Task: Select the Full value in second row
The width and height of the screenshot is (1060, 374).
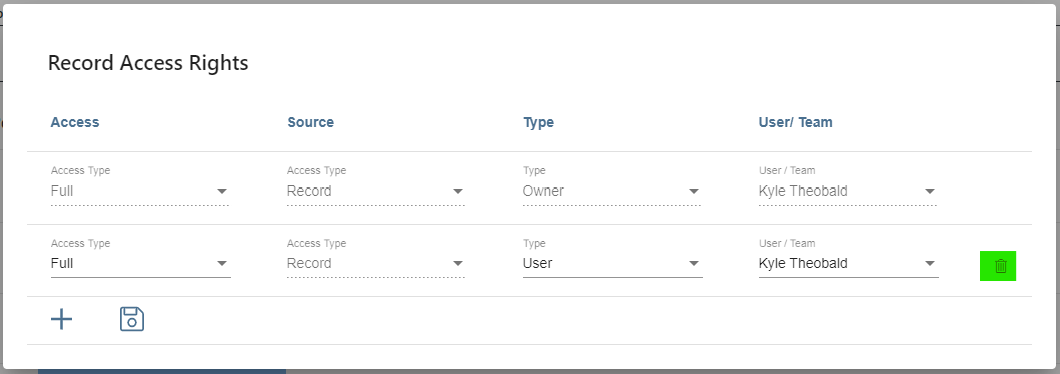Action: (x=62, y=264)
